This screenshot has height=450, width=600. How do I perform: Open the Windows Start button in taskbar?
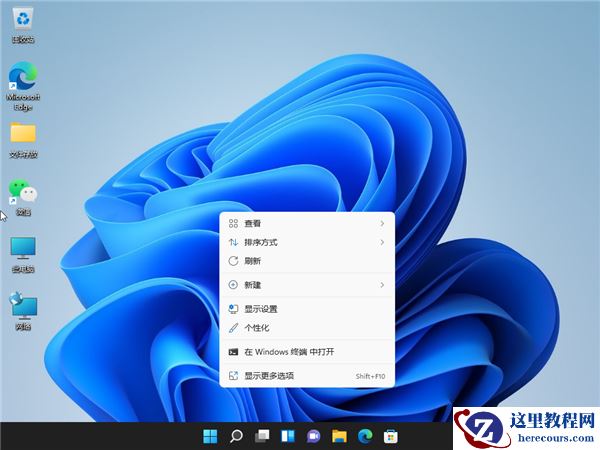tap(210, 436)
